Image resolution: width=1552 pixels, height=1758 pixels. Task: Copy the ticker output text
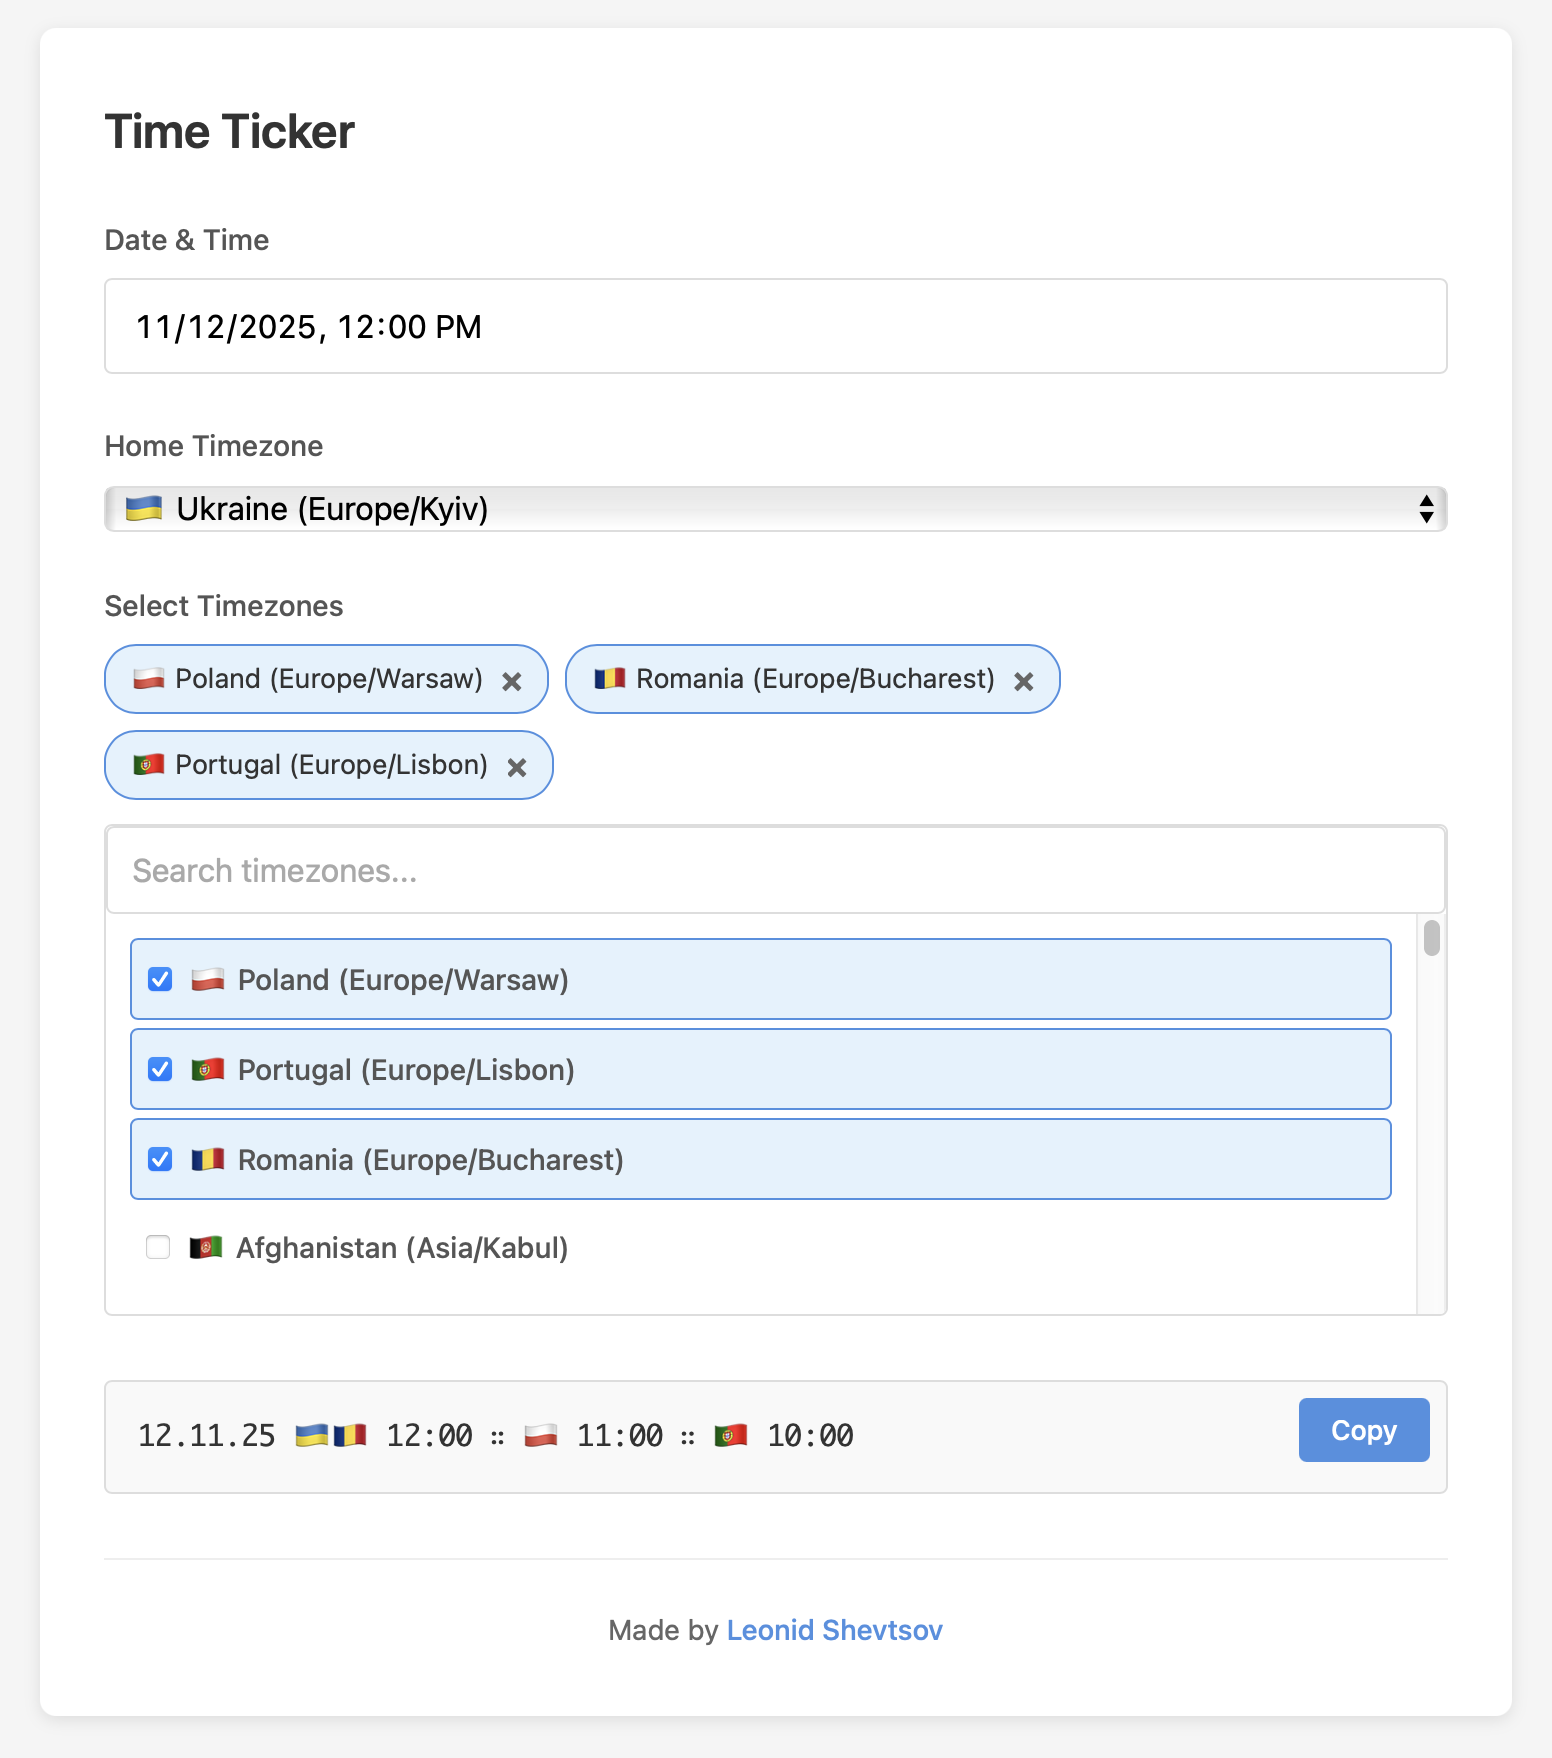point(1363,1430)
